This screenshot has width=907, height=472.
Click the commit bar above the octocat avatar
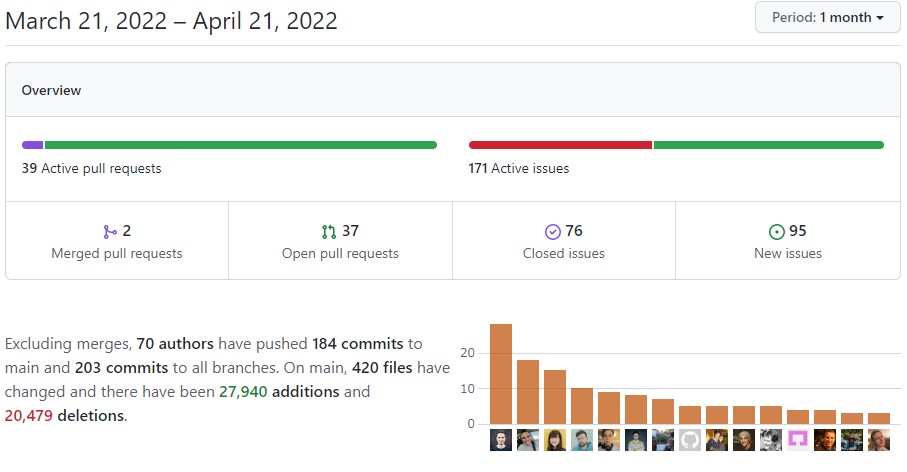click(690, 415)
